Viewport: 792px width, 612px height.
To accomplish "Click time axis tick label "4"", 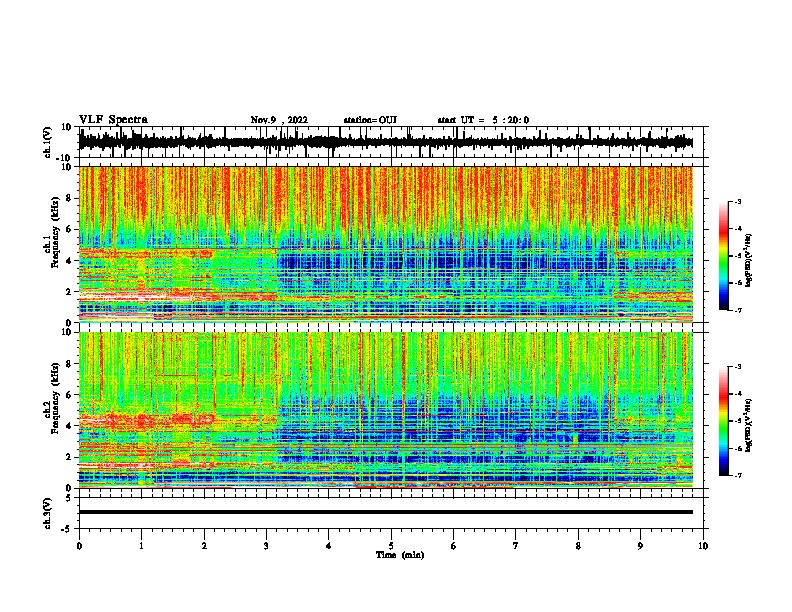I will click(x=328, y=546).
